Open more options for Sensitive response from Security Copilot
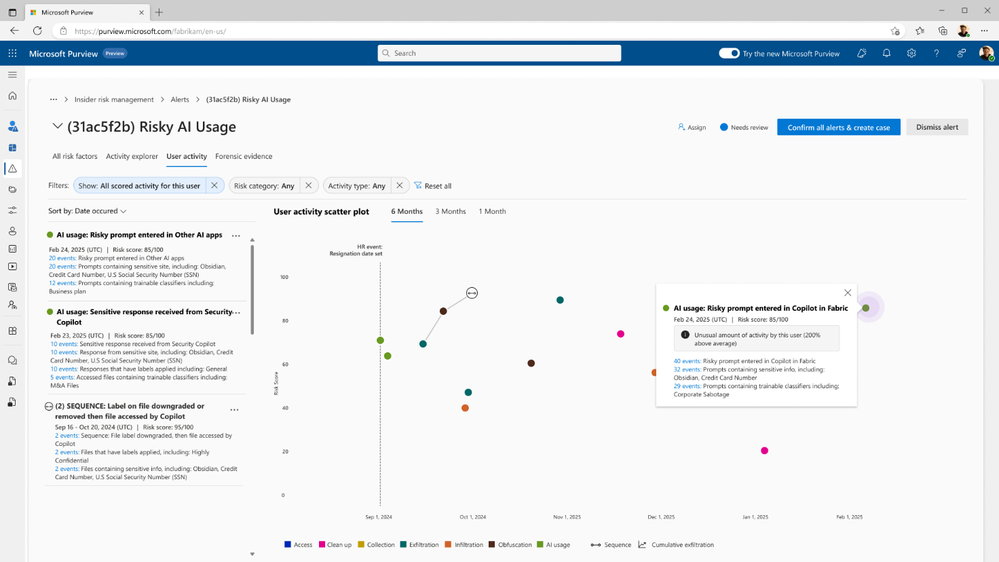The image size is (999, 562). (x=237, y=312)
